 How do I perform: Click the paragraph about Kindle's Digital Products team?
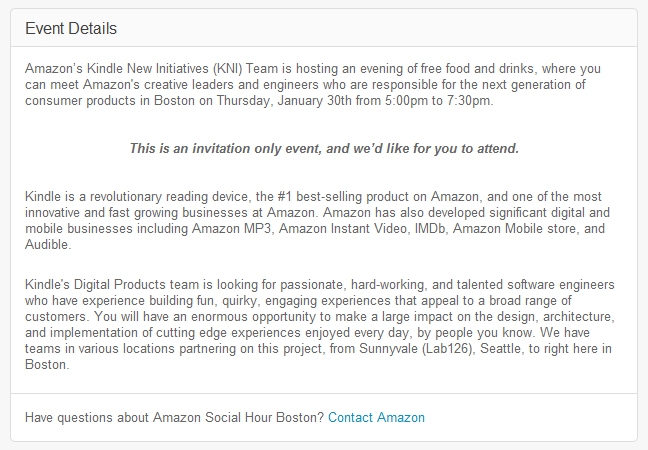click(x=320, y=324)
